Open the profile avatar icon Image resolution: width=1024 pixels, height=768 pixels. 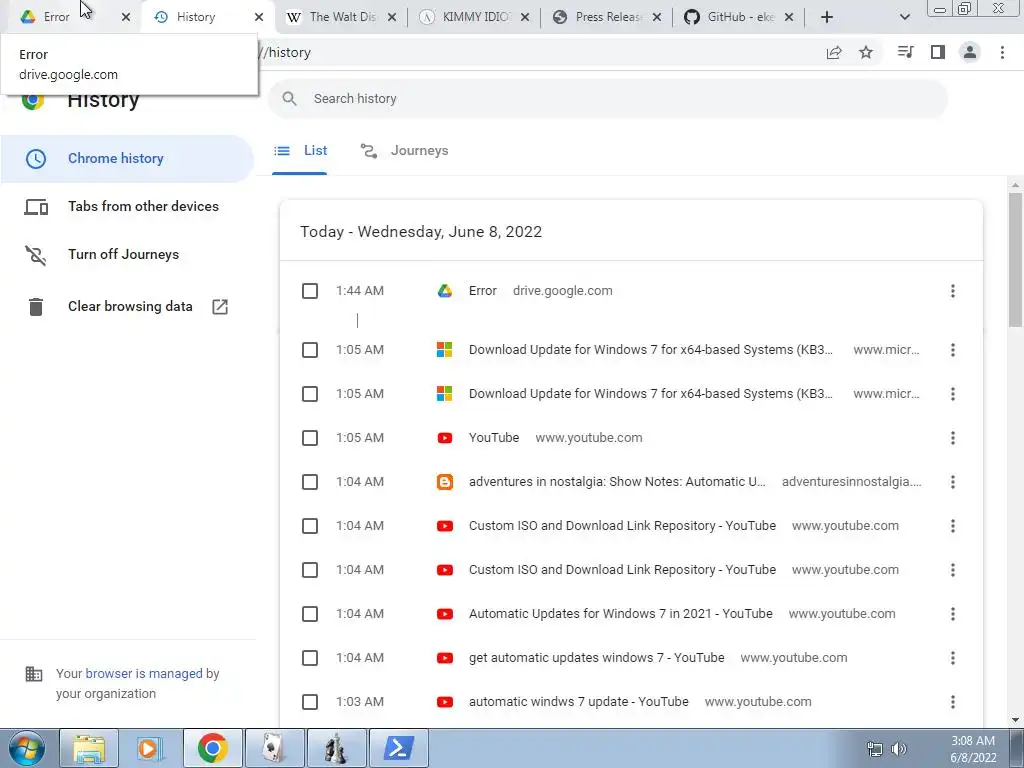point(970,52)
